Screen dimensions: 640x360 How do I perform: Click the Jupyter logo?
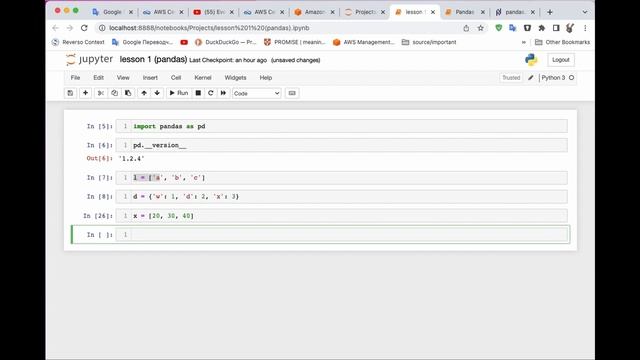89,60
